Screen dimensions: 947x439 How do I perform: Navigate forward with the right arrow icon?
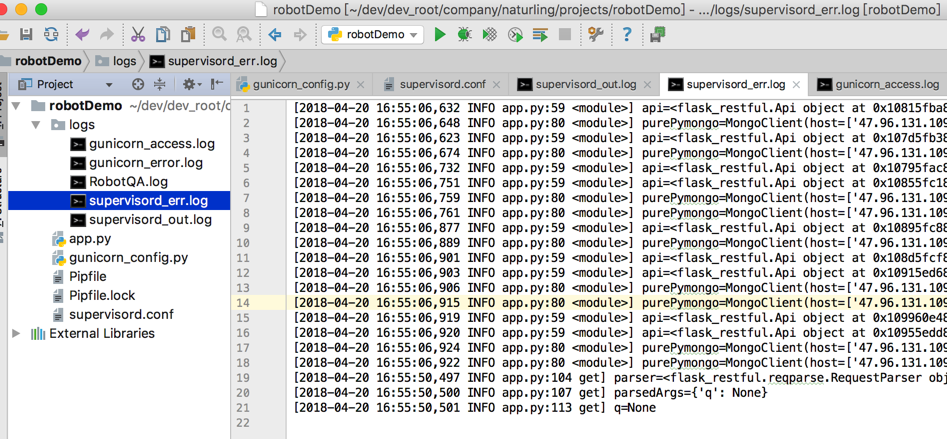tap(300, 34)
